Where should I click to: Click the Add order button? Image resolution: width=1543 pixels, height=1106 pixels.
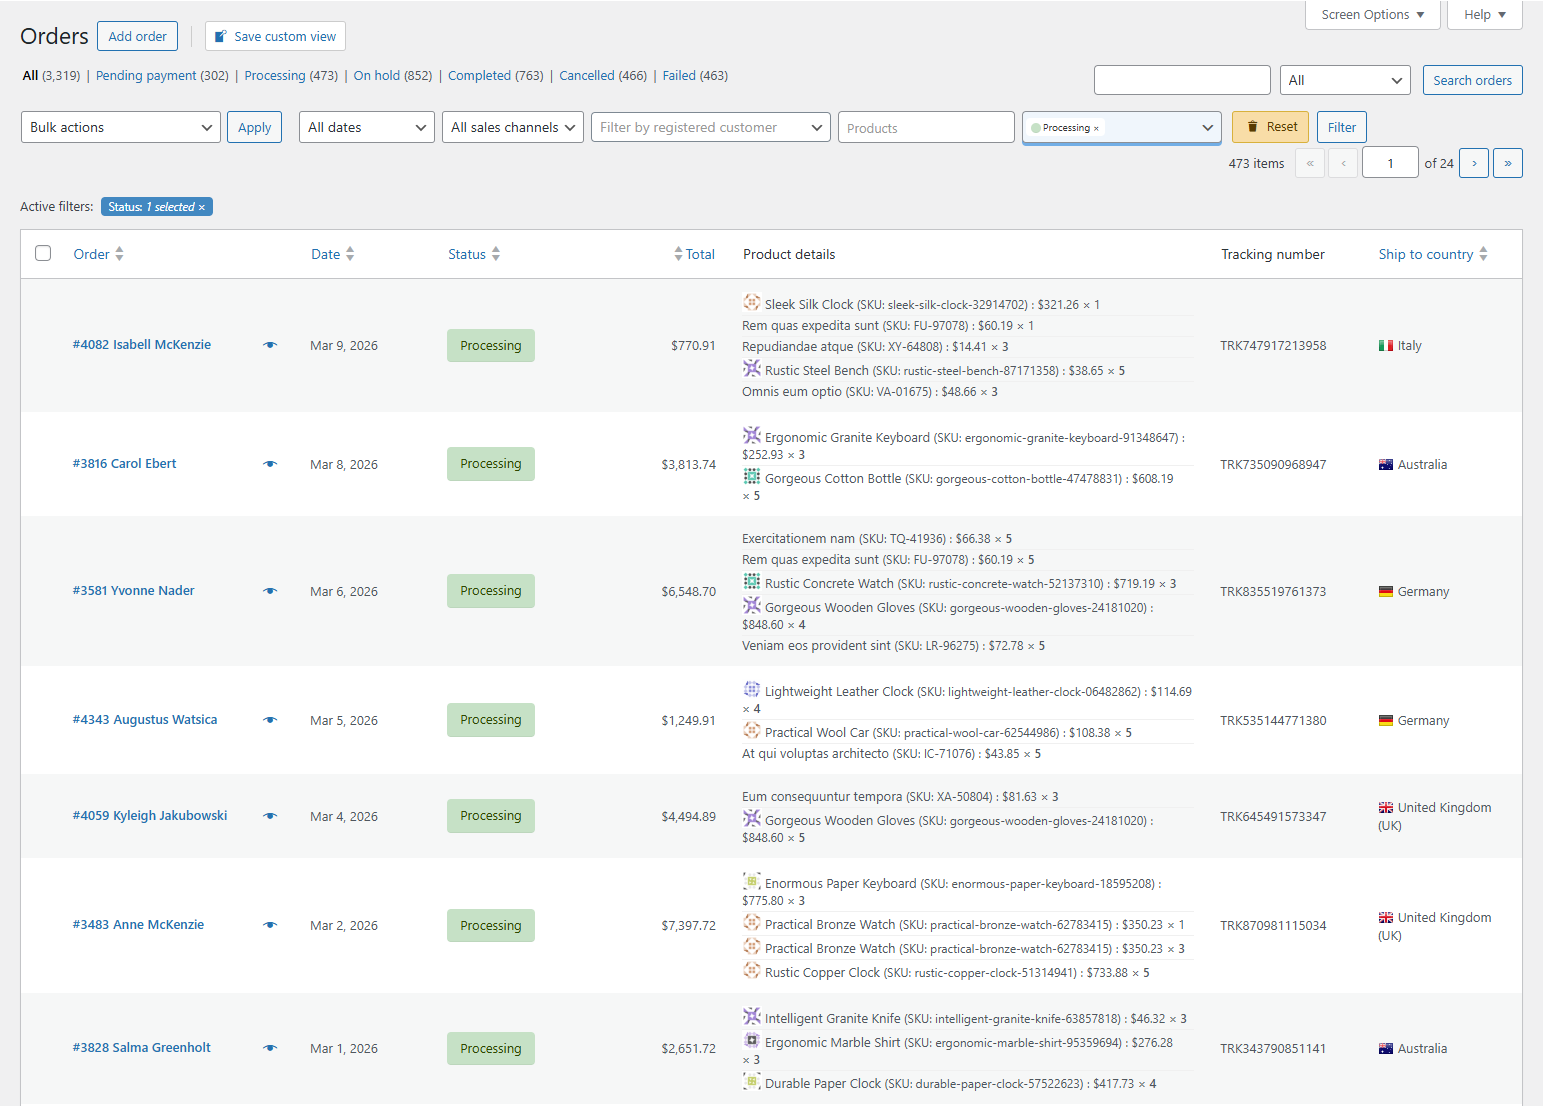[138, 36]
